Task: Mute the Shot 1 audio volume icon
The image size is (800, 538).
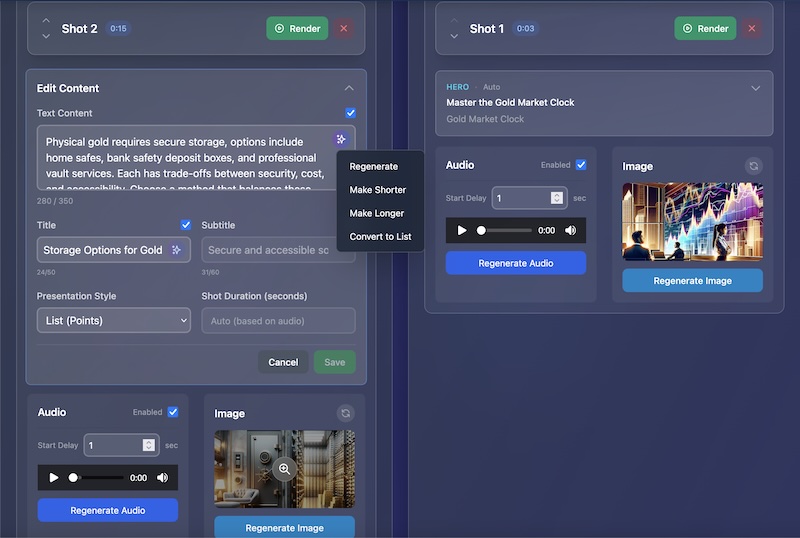Action: click(570, 230)
